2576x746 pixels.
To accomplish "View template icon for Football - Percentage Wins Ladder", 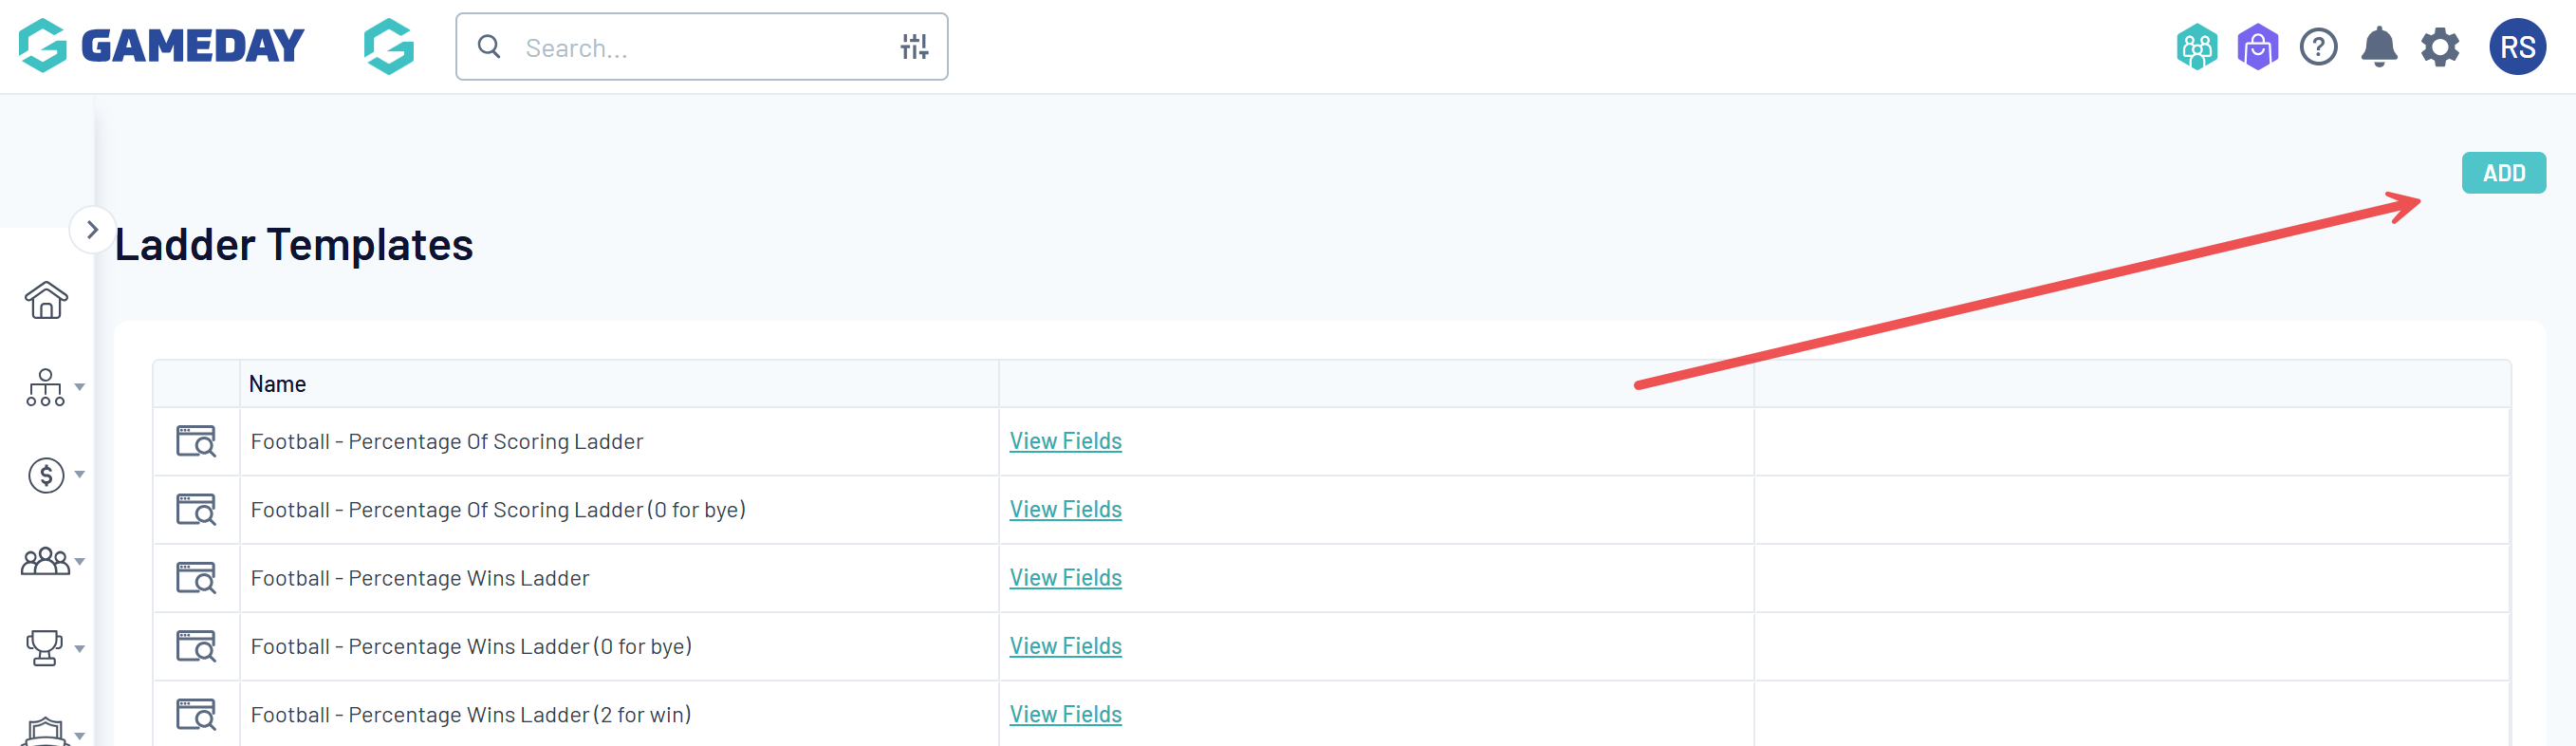I will pos(196,578).
